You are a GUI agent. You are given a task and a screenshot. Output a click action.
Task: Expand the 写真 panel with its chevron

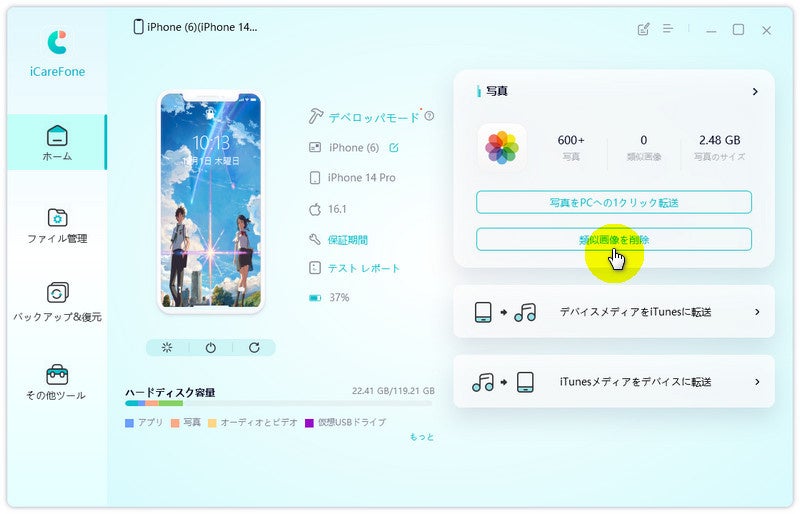pyautogui.click(x=755, y=91)
